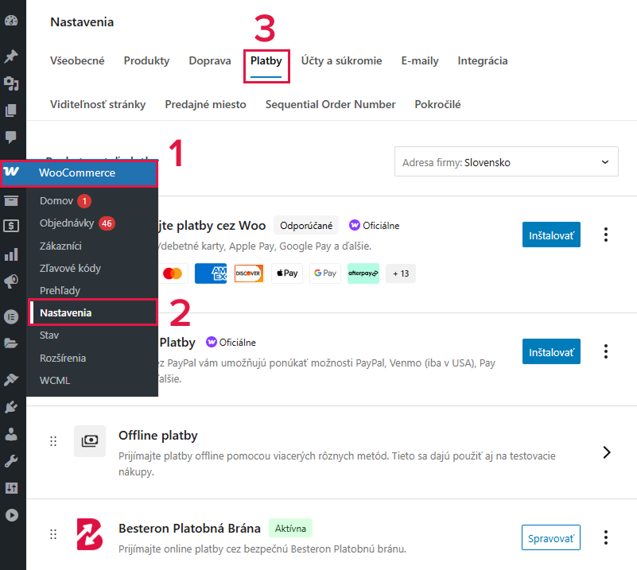Open Rozšírenia submenu item

click(63, 358)
